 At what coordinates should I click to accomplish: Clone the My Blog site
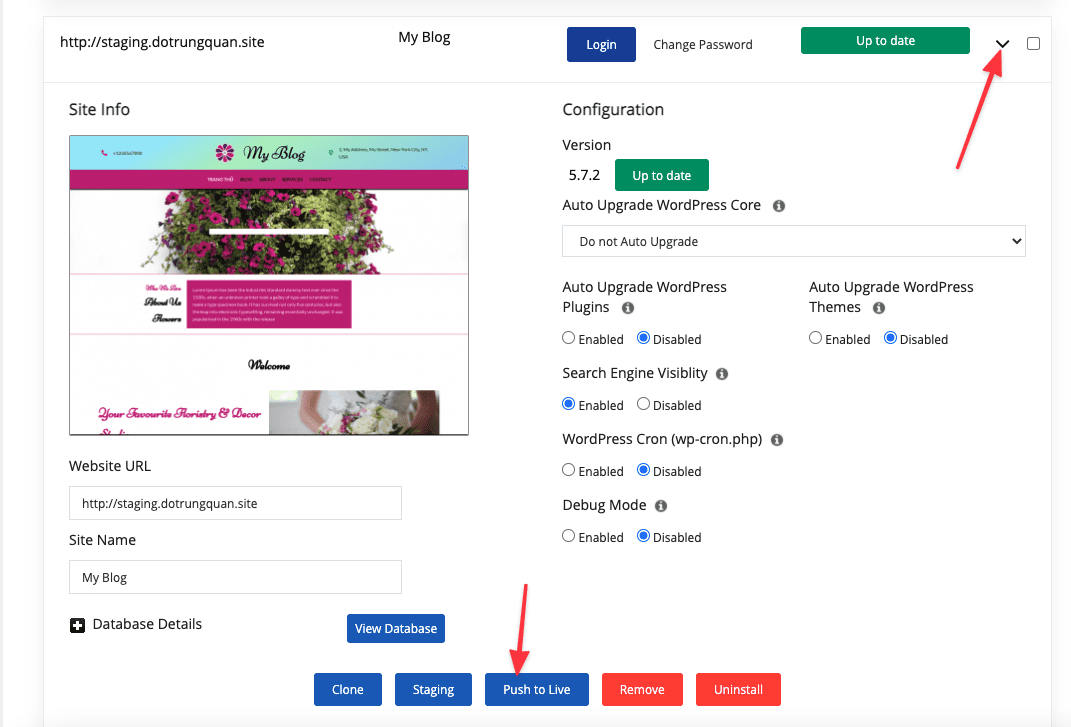(x=347, y=689)
